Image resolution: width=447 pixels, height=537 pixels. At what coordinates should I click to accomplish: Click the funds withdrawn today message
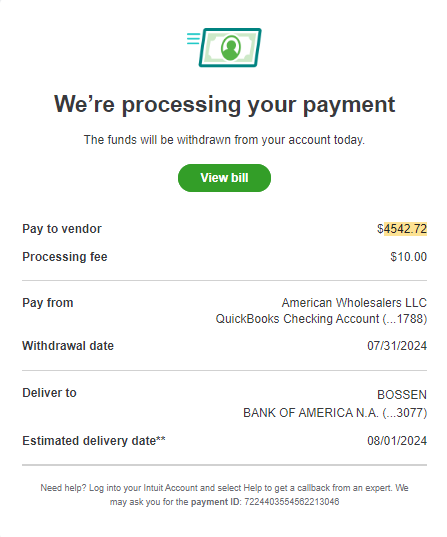(x=224, y=140)
